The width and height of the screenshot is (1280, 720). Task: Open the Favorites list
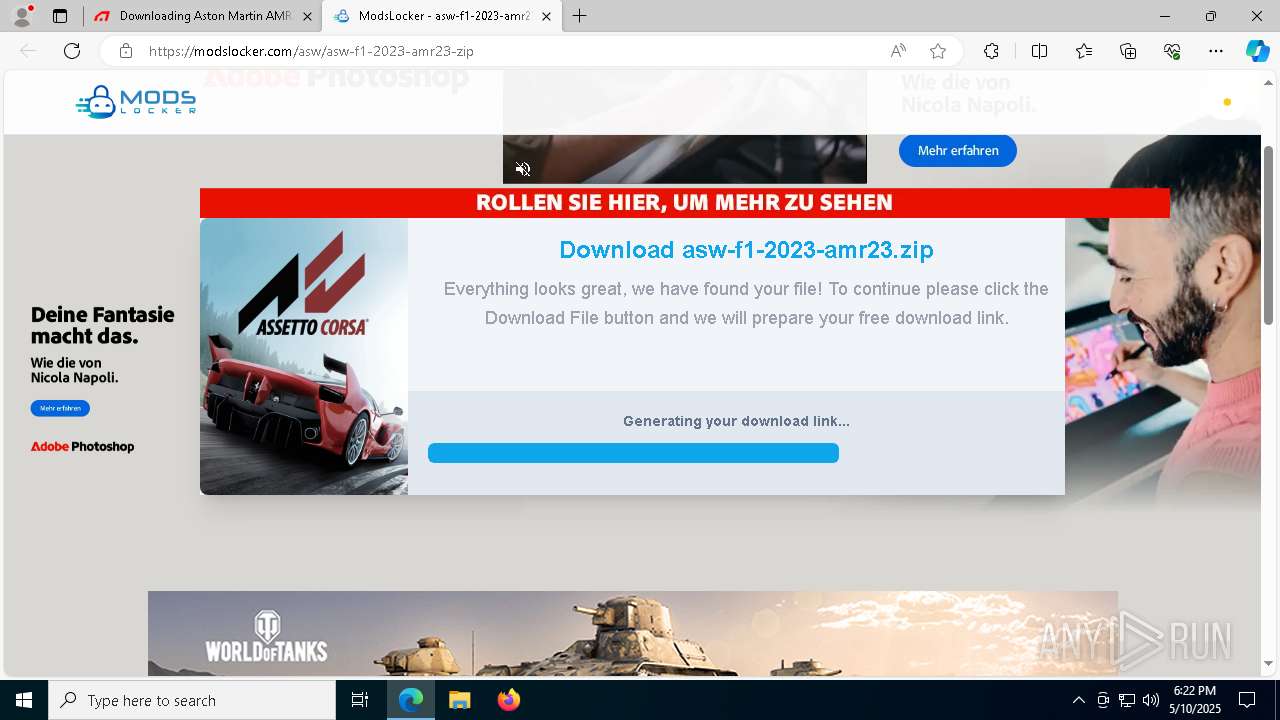[1084, 51]
